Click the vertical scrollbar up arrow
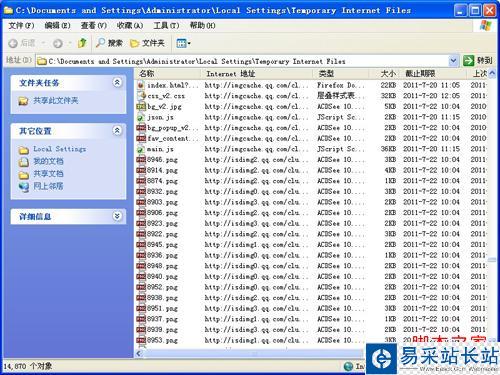500x375 pixels. [x=492, y=73]
